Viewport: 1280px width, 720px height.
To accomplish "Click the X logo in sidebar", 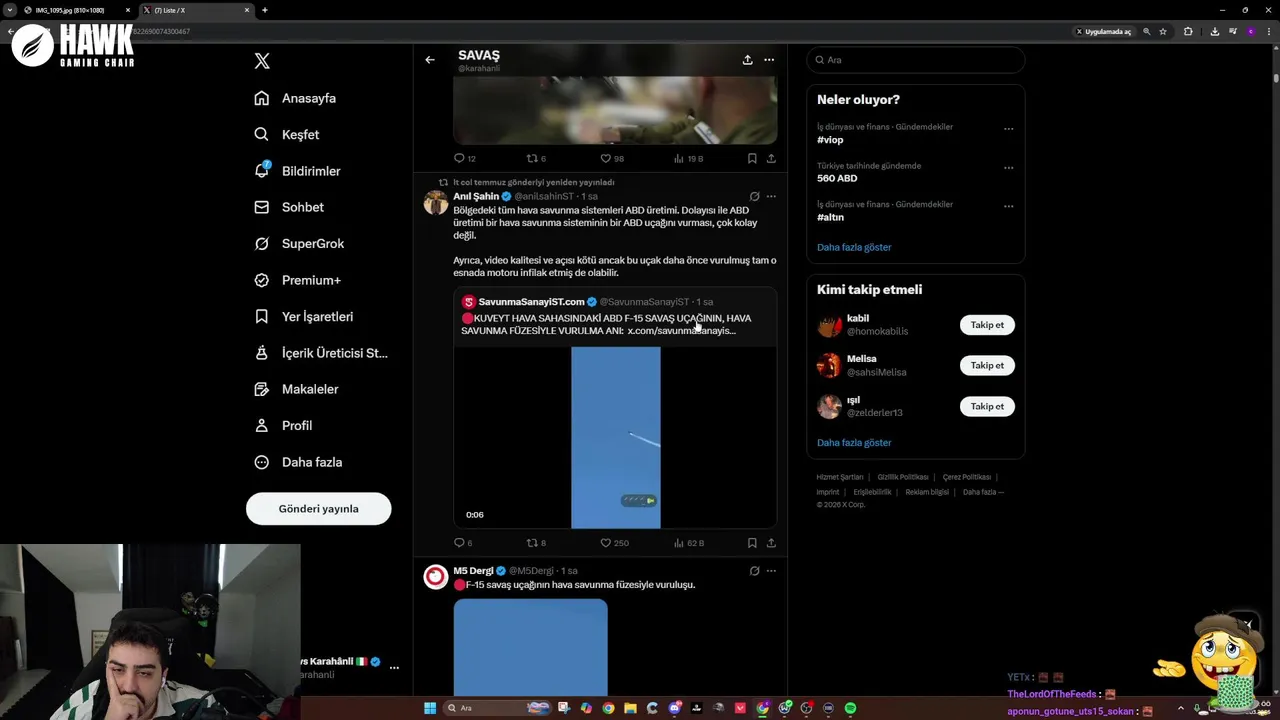I will pyautogui.click(x=262, y=61).
